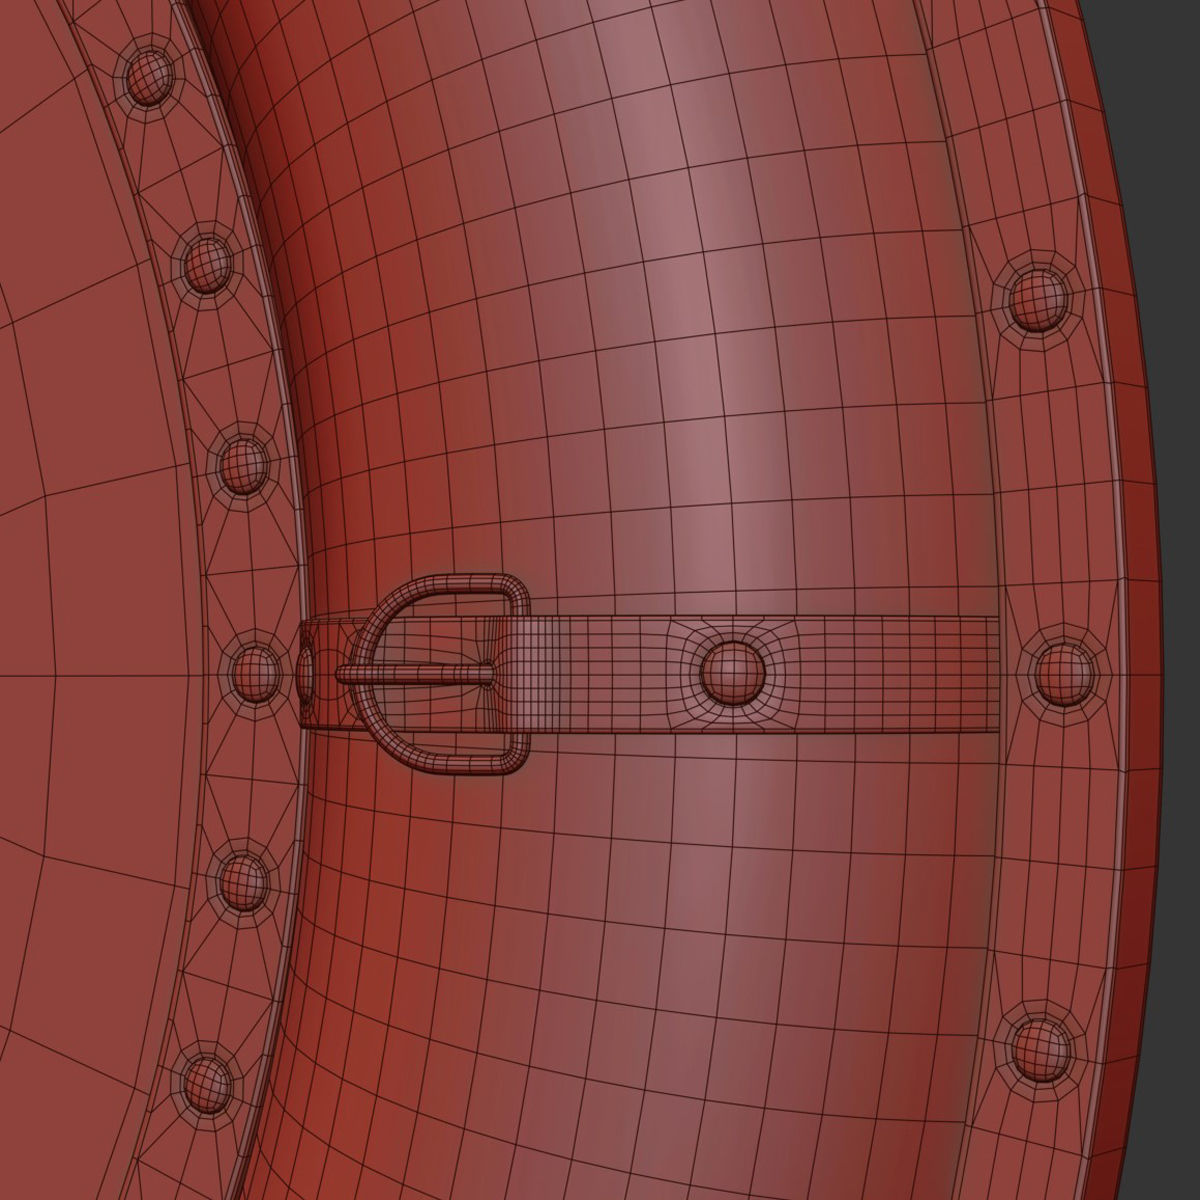Pick the buckle prong pin
Image resolution: width=1200 pixels, height=1200 pixels.
(414, 674)
